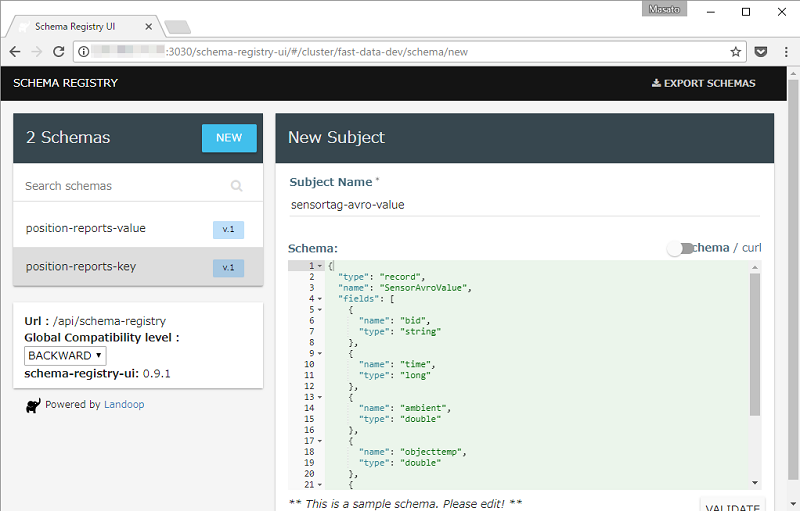
Task: Click the "double" type on line 15
Action: tap(420, 419)
